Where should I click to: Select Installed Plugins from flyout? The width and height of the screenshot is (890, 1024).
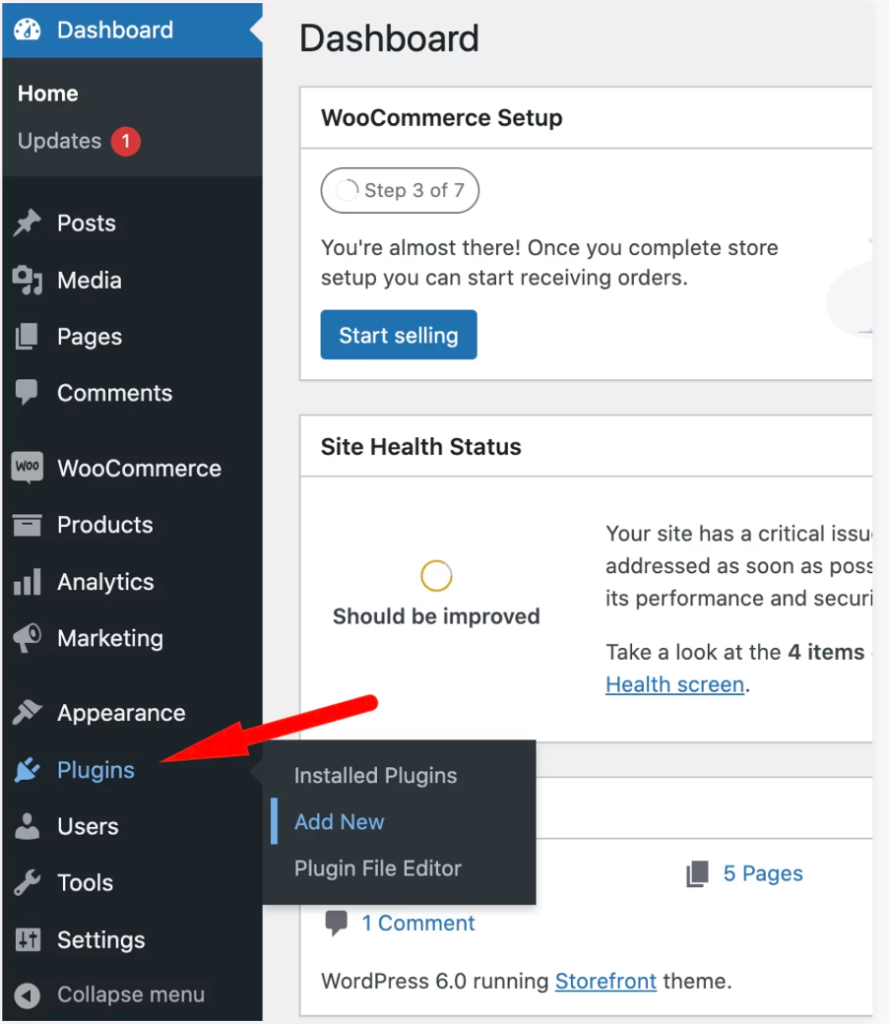pyautogui.click(x=375, y=775)
